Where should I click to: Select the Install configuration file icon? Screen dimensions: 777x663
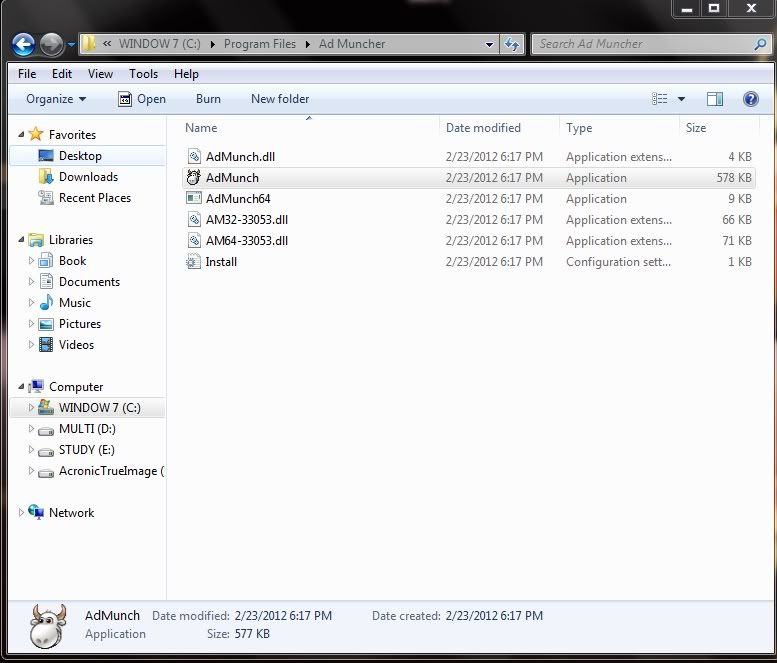pyautogui.click(x=193, y=261)
